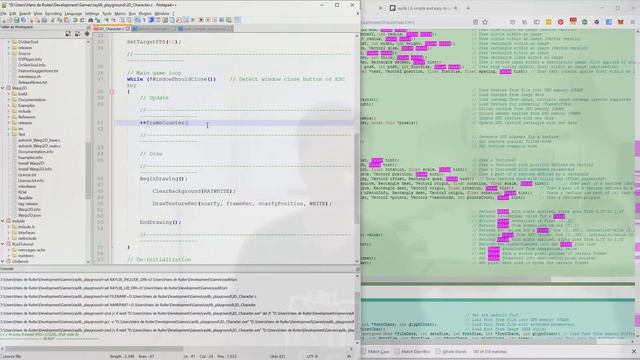Screen dimensions: 640x360
Task: Open the Macro menu in Notepad++
Action: tap(120, 13)
